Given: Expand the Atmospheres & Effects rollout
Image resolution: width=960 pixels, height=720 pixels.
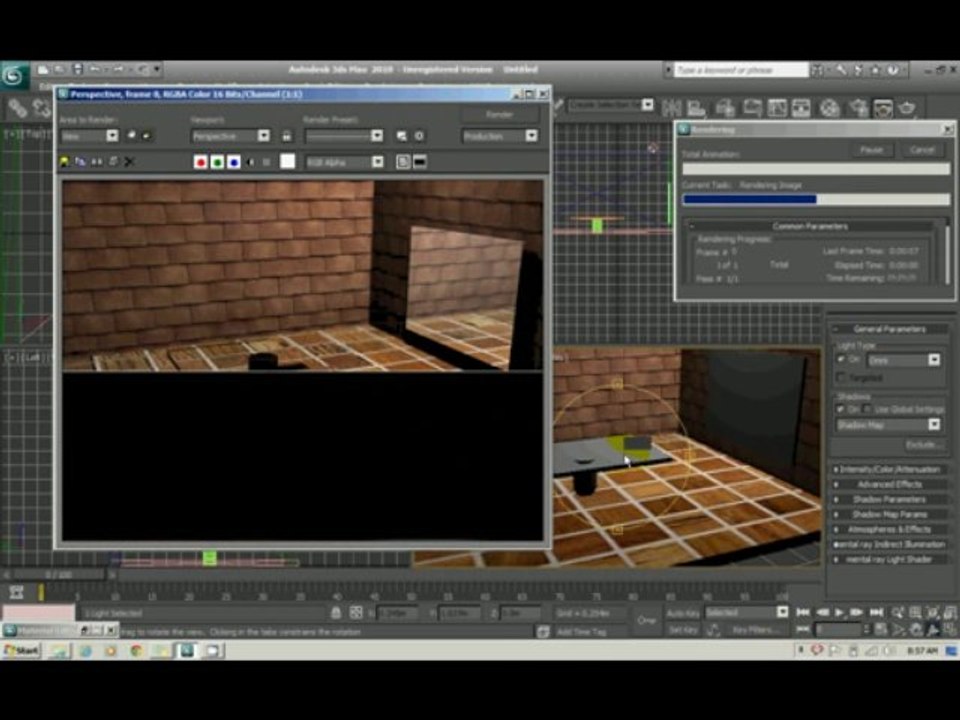Looking at the screenshot, I should tap(889, 530).
